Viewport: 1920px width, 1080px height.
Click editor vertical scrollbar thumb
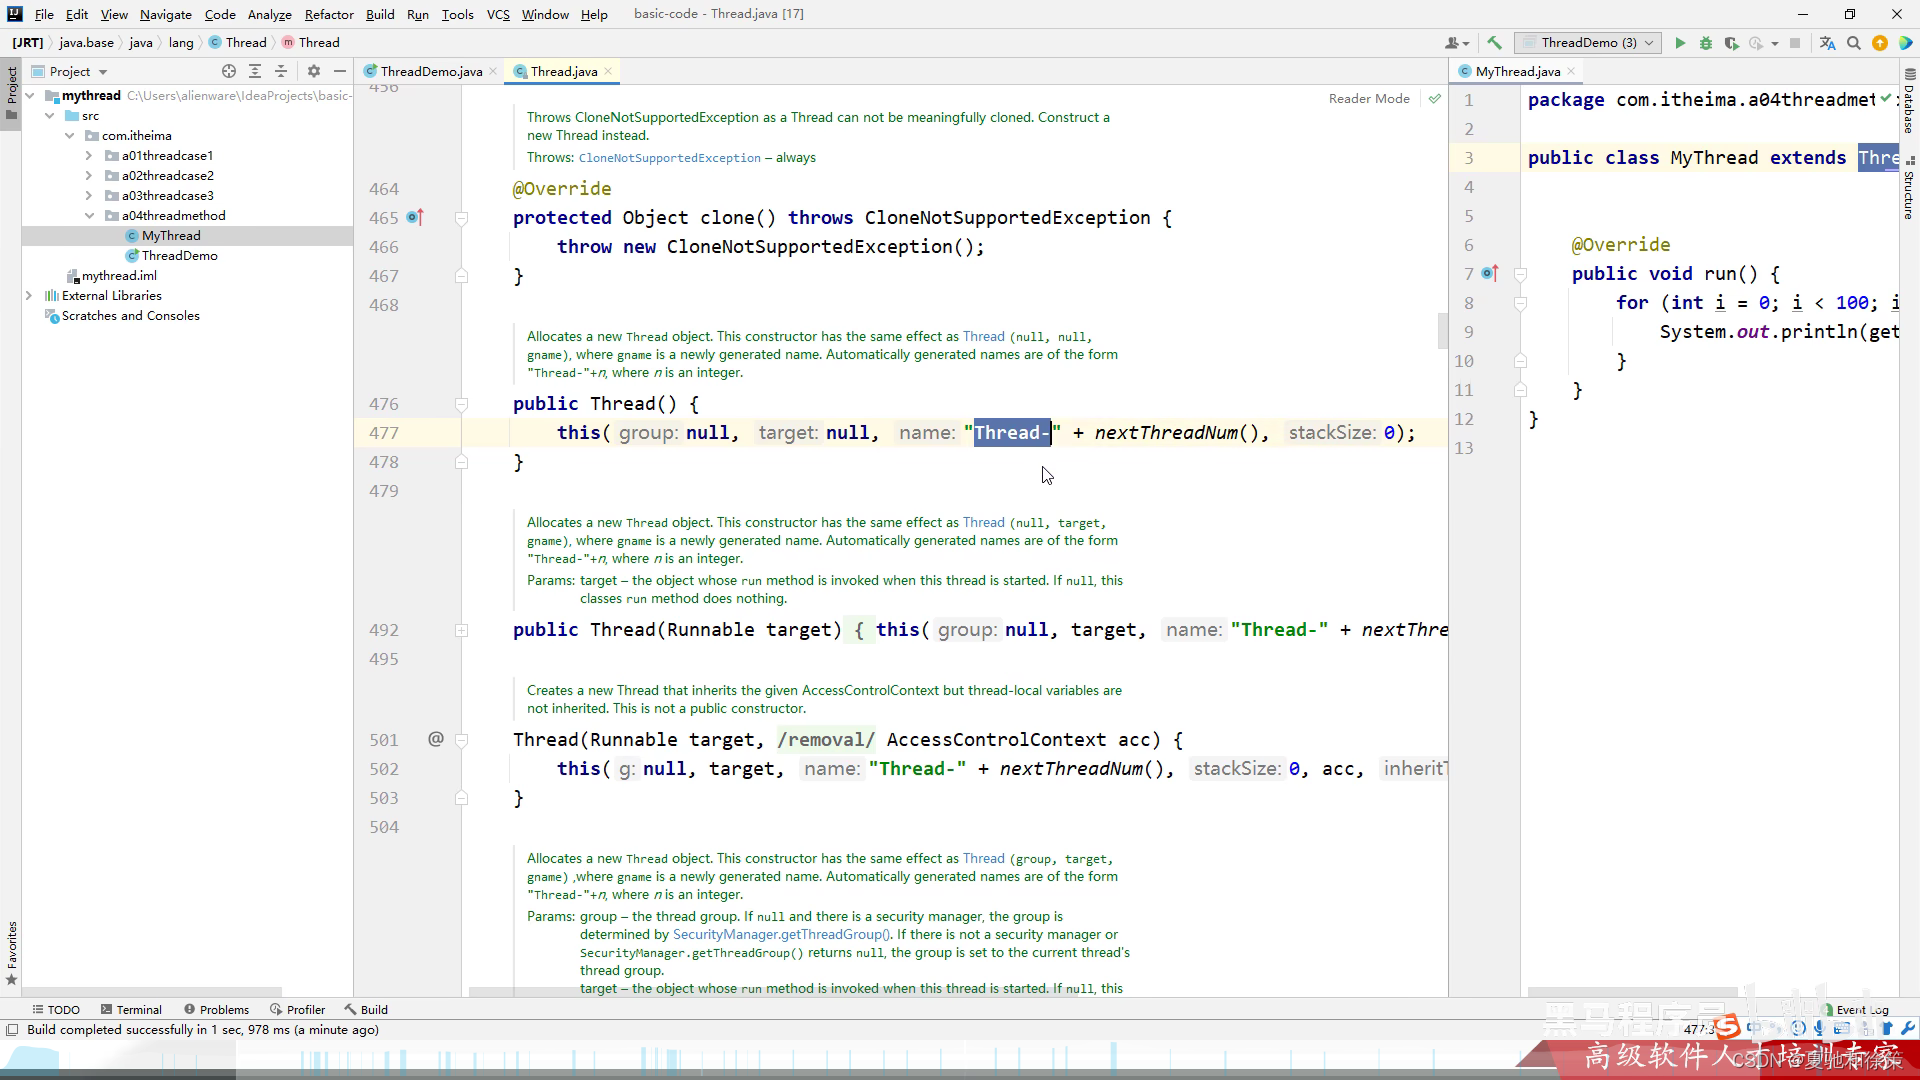coord(1442,330)
